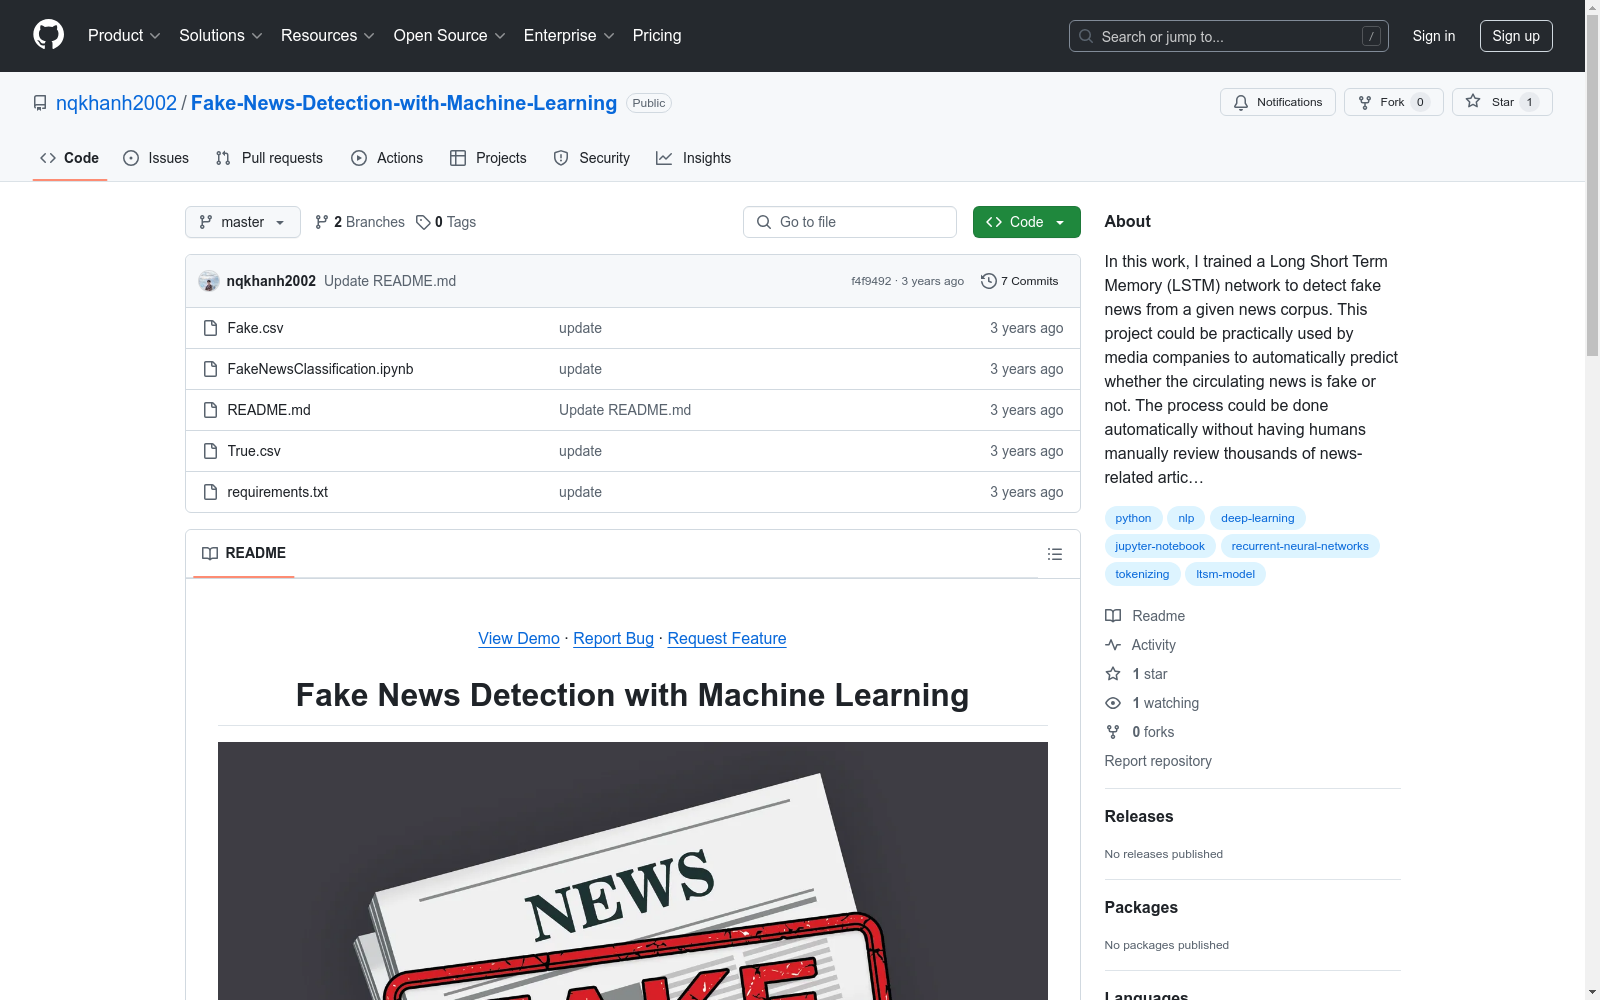Click the True.csv file icon

click(210, 451)
